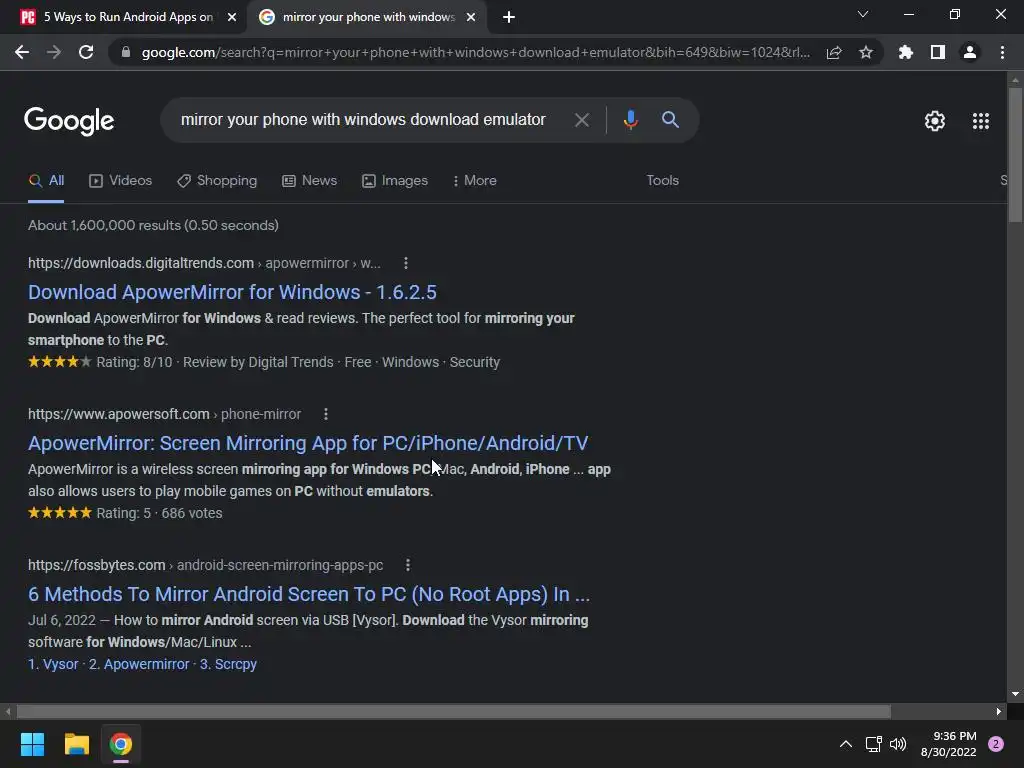Open Google quick settings gear
1024x768 pixels.
coord(935,121)
